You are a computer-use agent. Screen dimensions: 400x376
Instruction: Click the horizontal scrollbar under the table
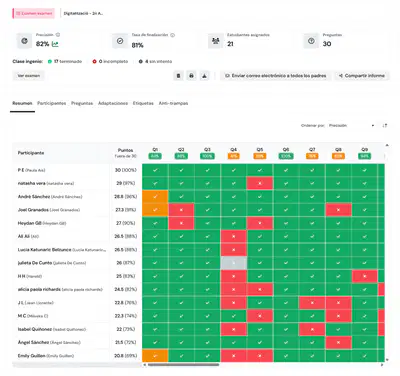184,365
